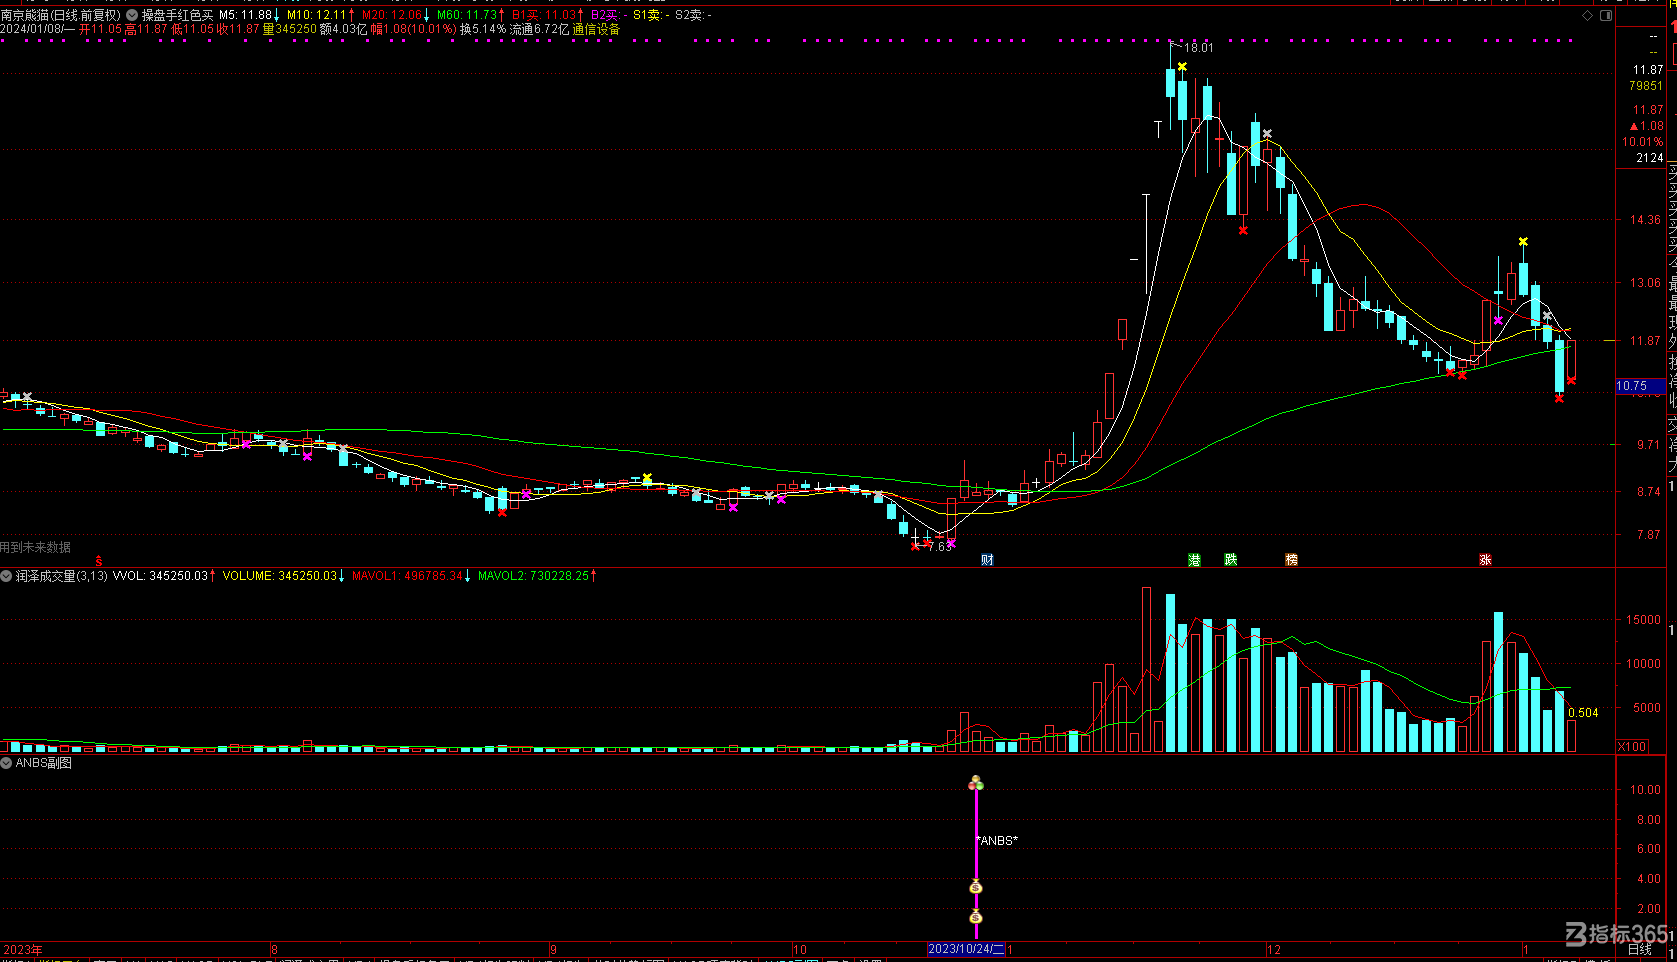The height and width of the screenshot is (962, 1677).
Task: Click the 跌 event marker icon
Action: tap(1231, 560)
